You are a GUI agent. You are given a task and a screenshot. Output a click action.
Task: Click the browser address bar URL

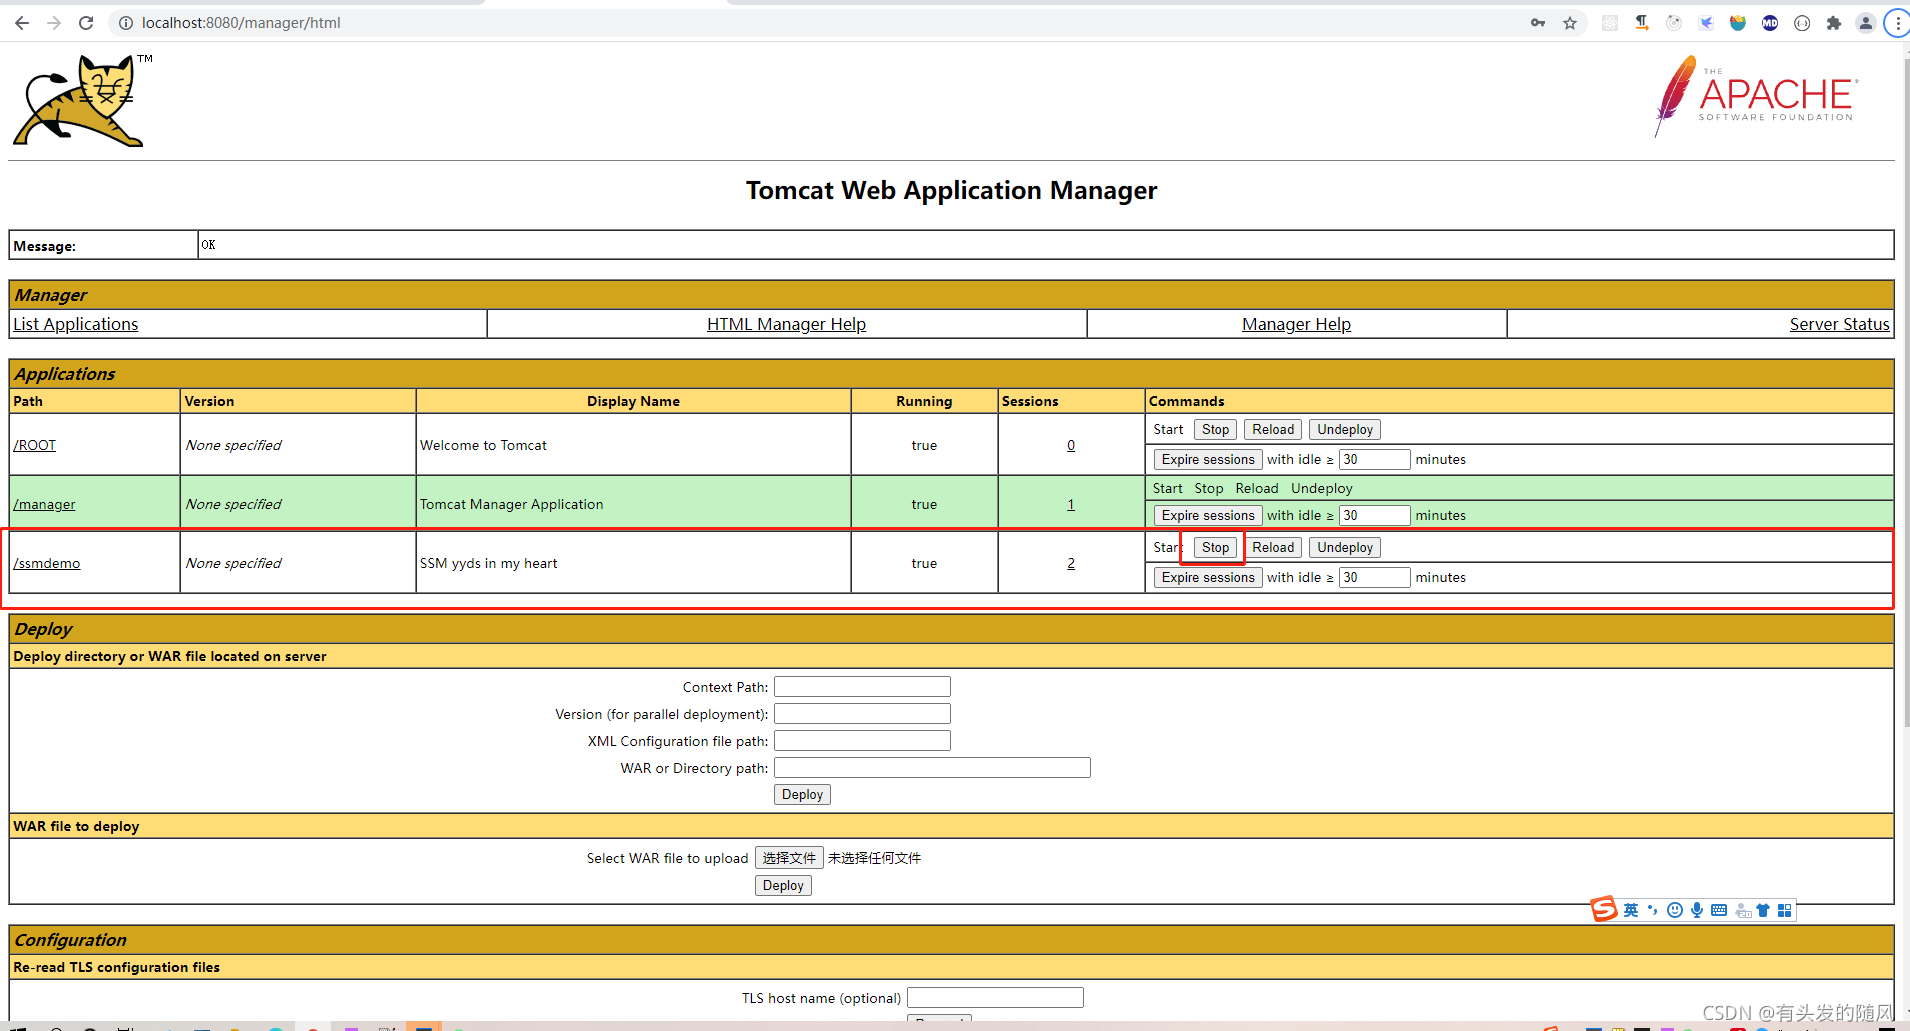coord(241,23)
